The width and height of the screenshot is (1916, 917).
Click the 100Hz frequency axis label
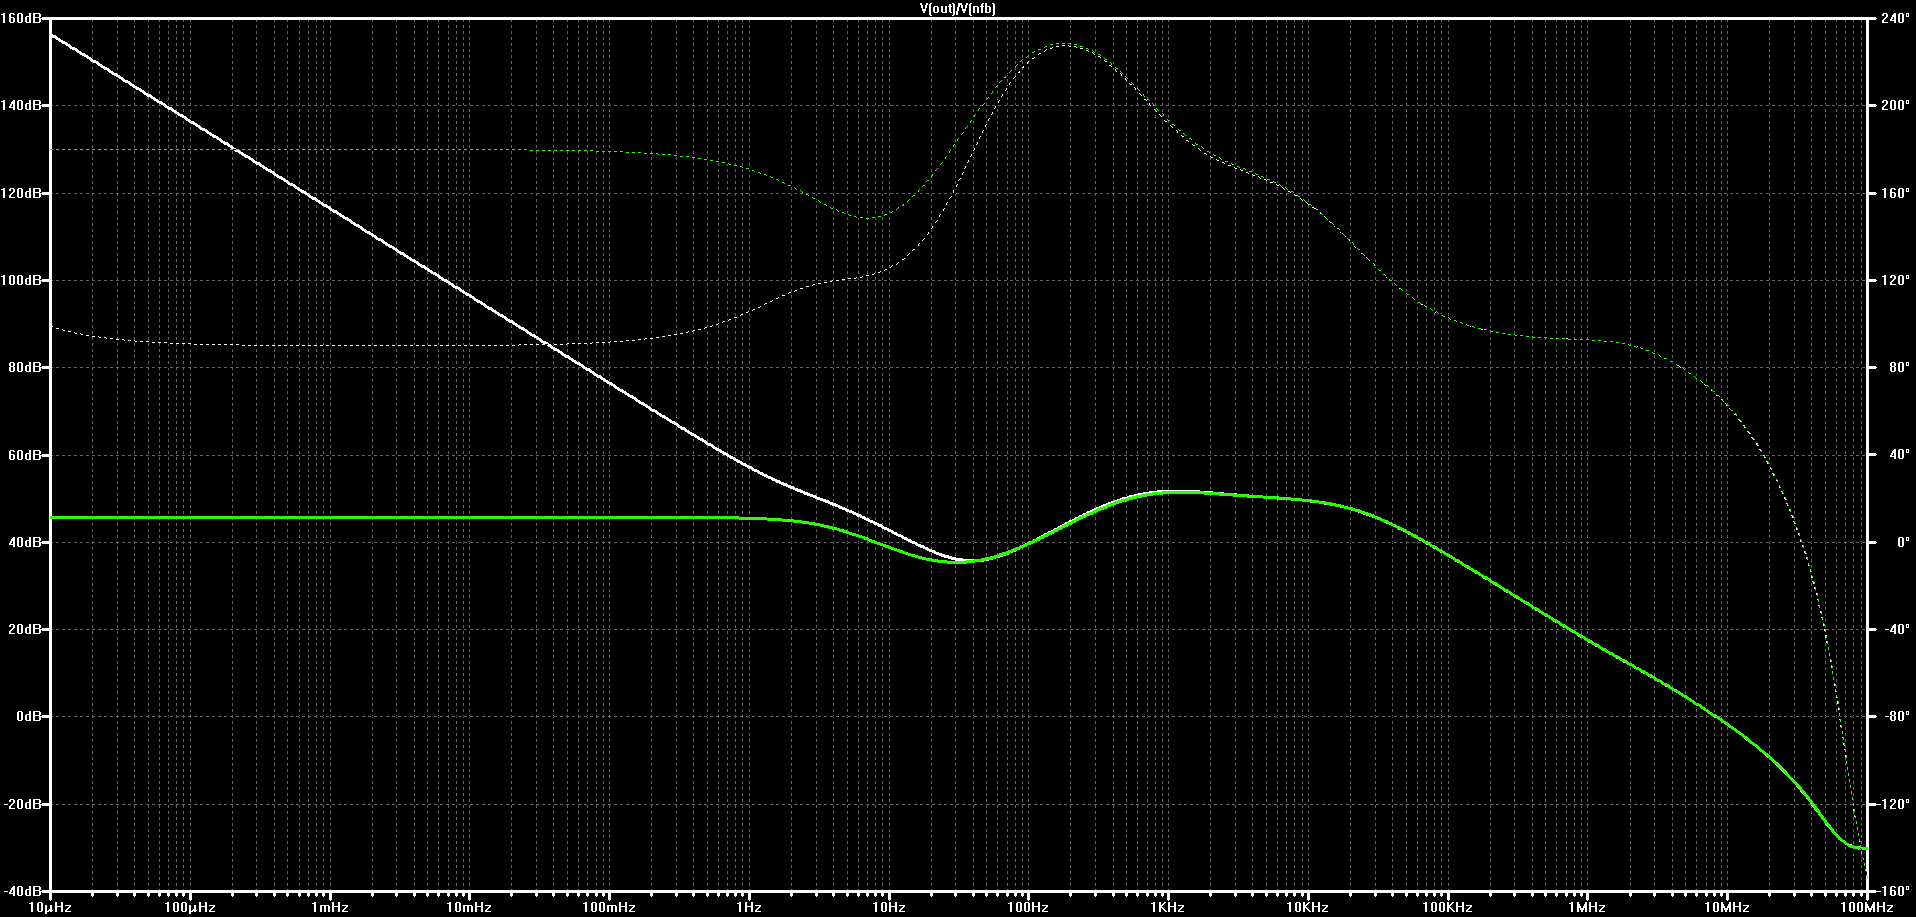click(x=1027, y=908)
